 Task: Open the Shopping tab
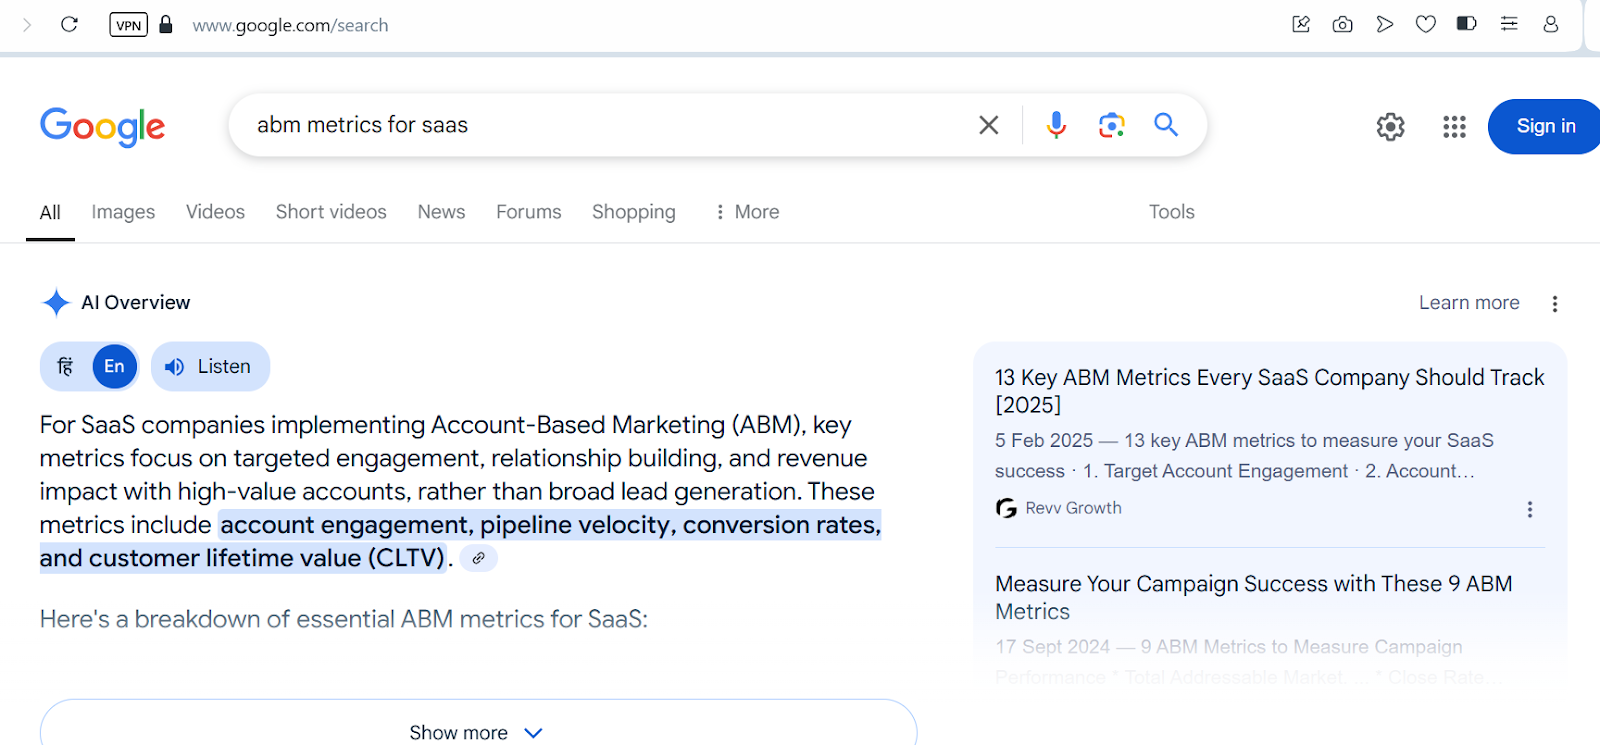[634, 212]
